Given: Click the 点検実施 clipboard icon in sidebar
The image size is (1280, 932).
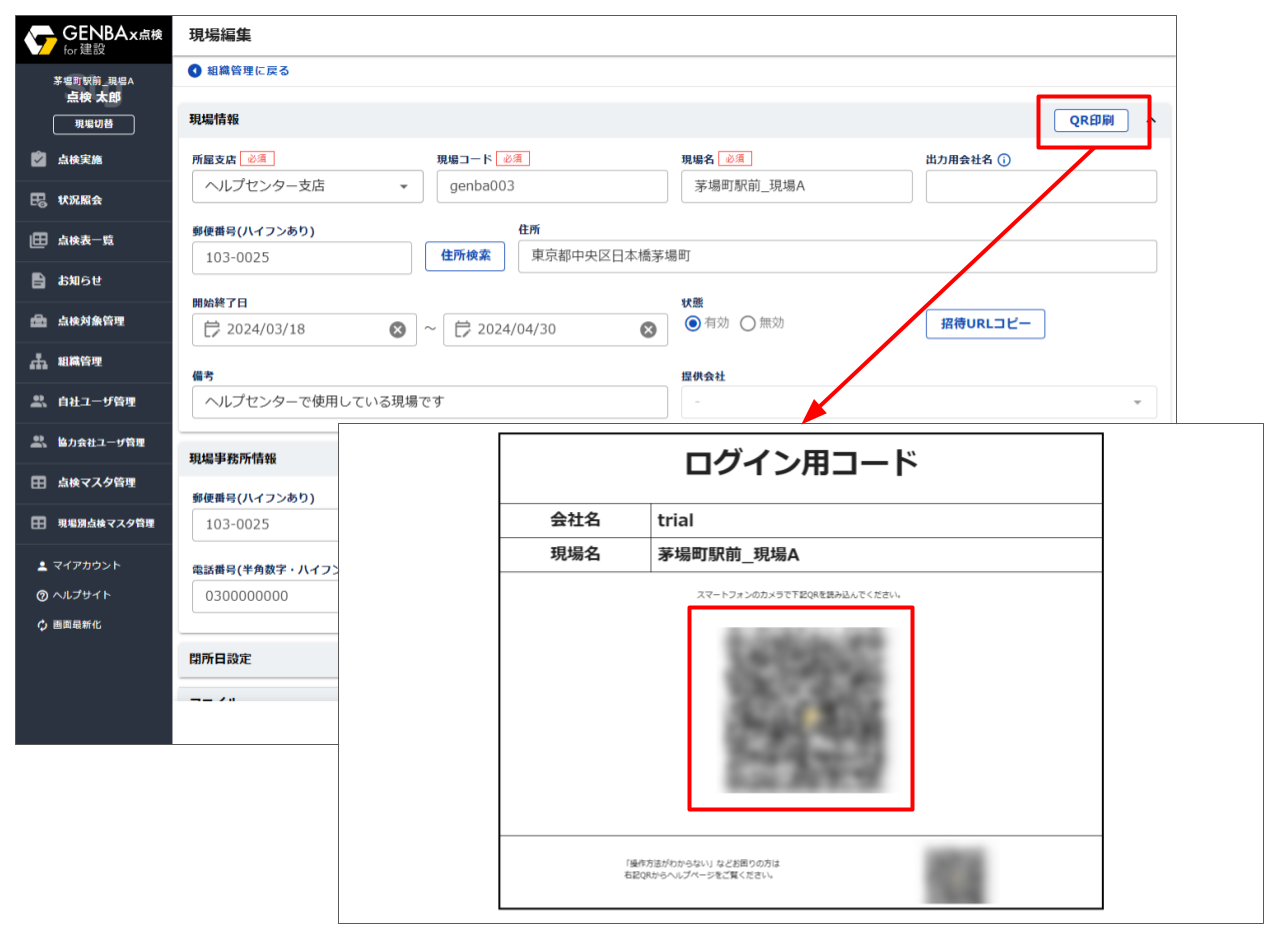Looking at the screenshot, I should (x=39, y=159).
